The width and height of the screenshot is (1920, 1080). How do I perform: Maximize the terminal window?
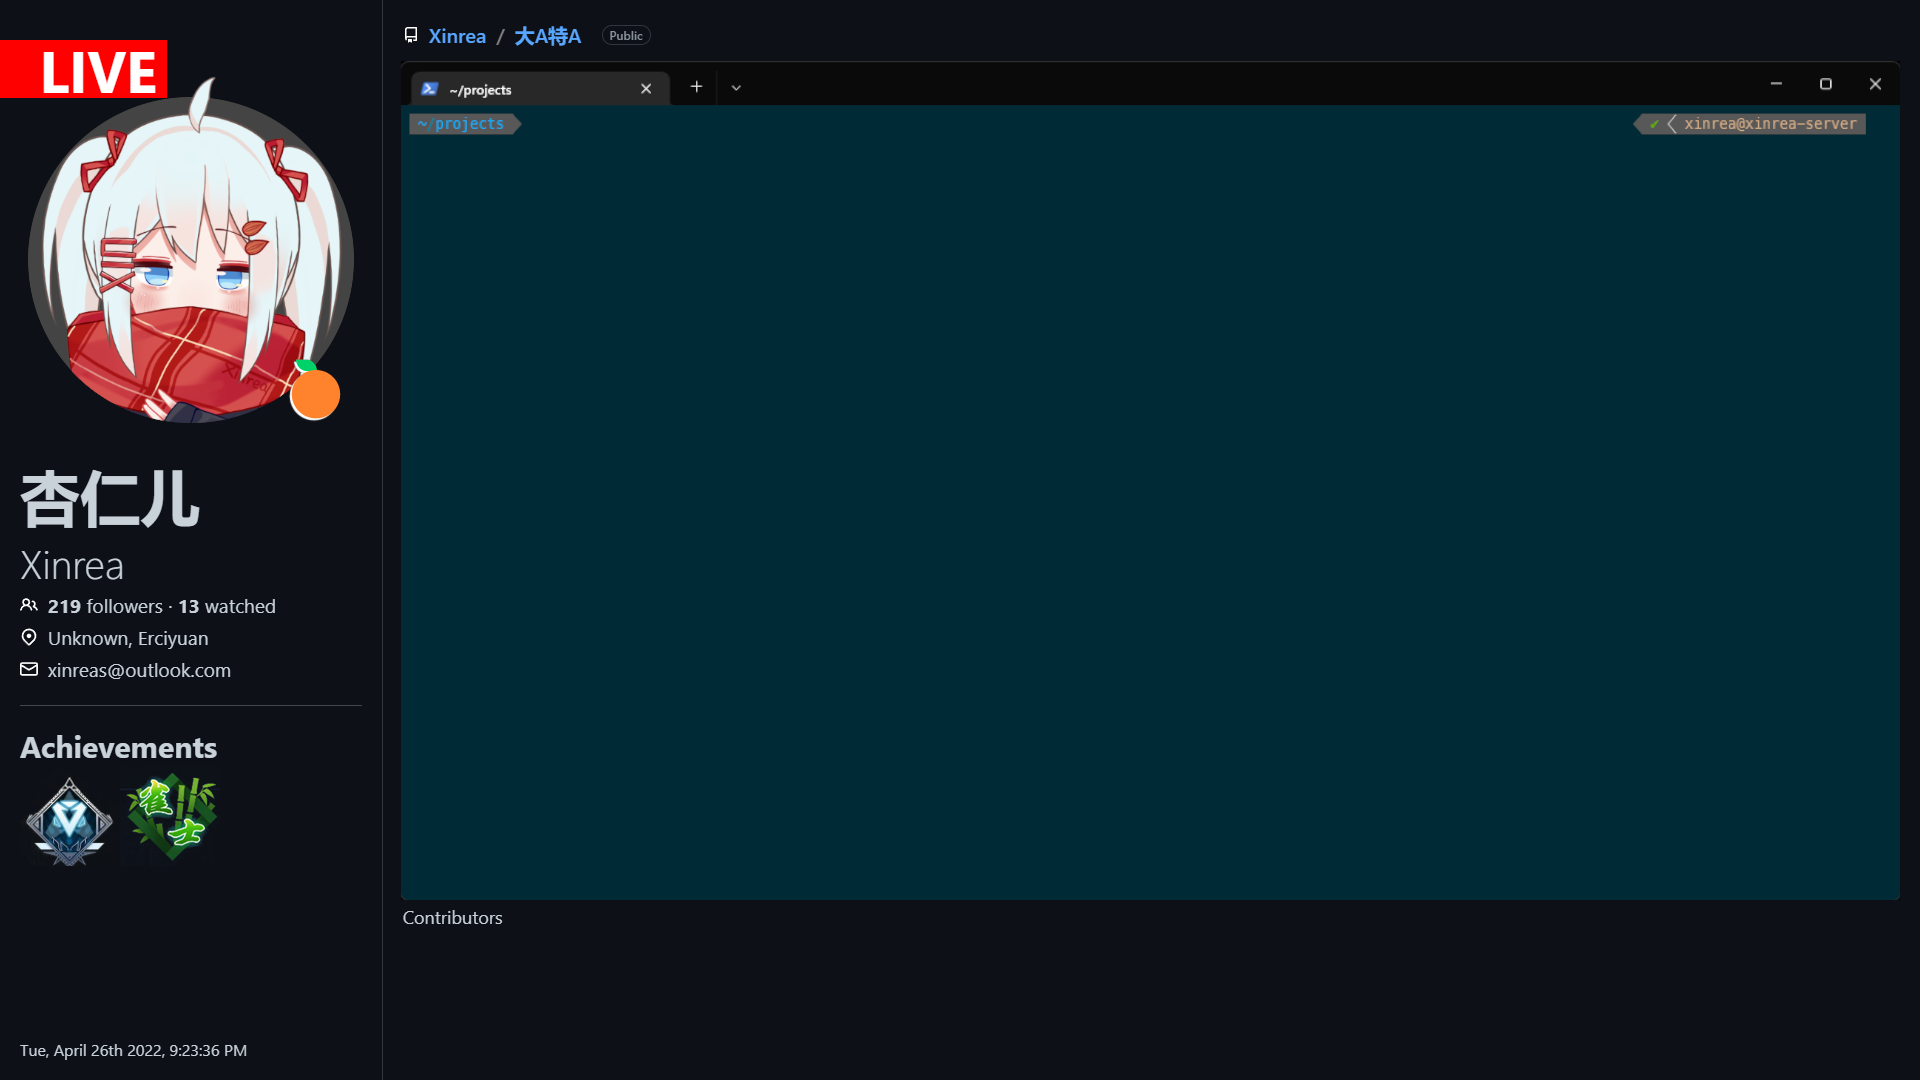coord(1826,84)
